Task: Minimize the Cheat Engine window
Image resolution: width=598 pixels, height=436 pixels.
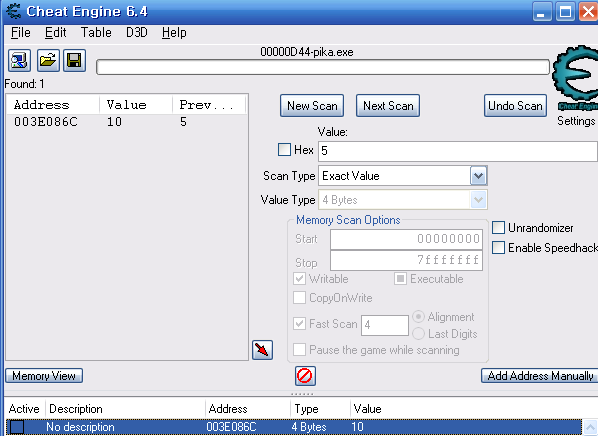Action: pyautogui.click(x=542, y=11)
